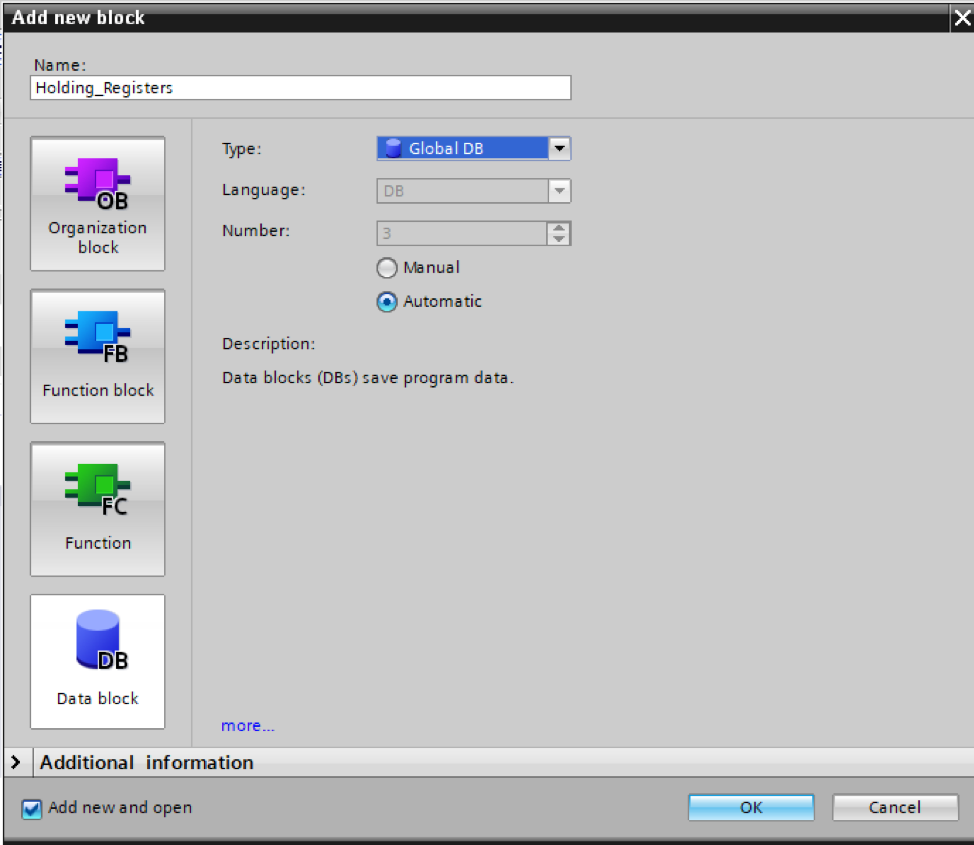Open the Type dropdown showing Global DB
This screenshot has height=845, width=974.
point(559,148)
